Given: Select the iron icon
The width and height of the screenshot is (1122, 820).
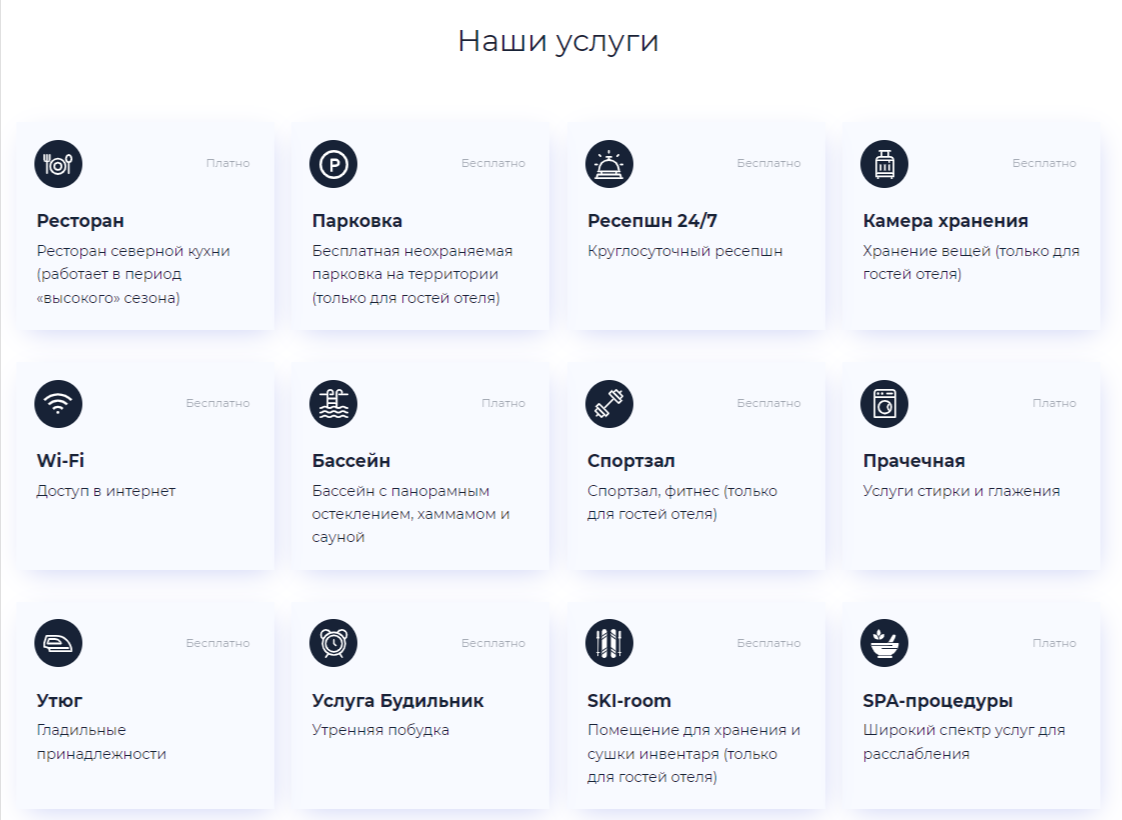Looking at the screenshot, I should point(58,643).
